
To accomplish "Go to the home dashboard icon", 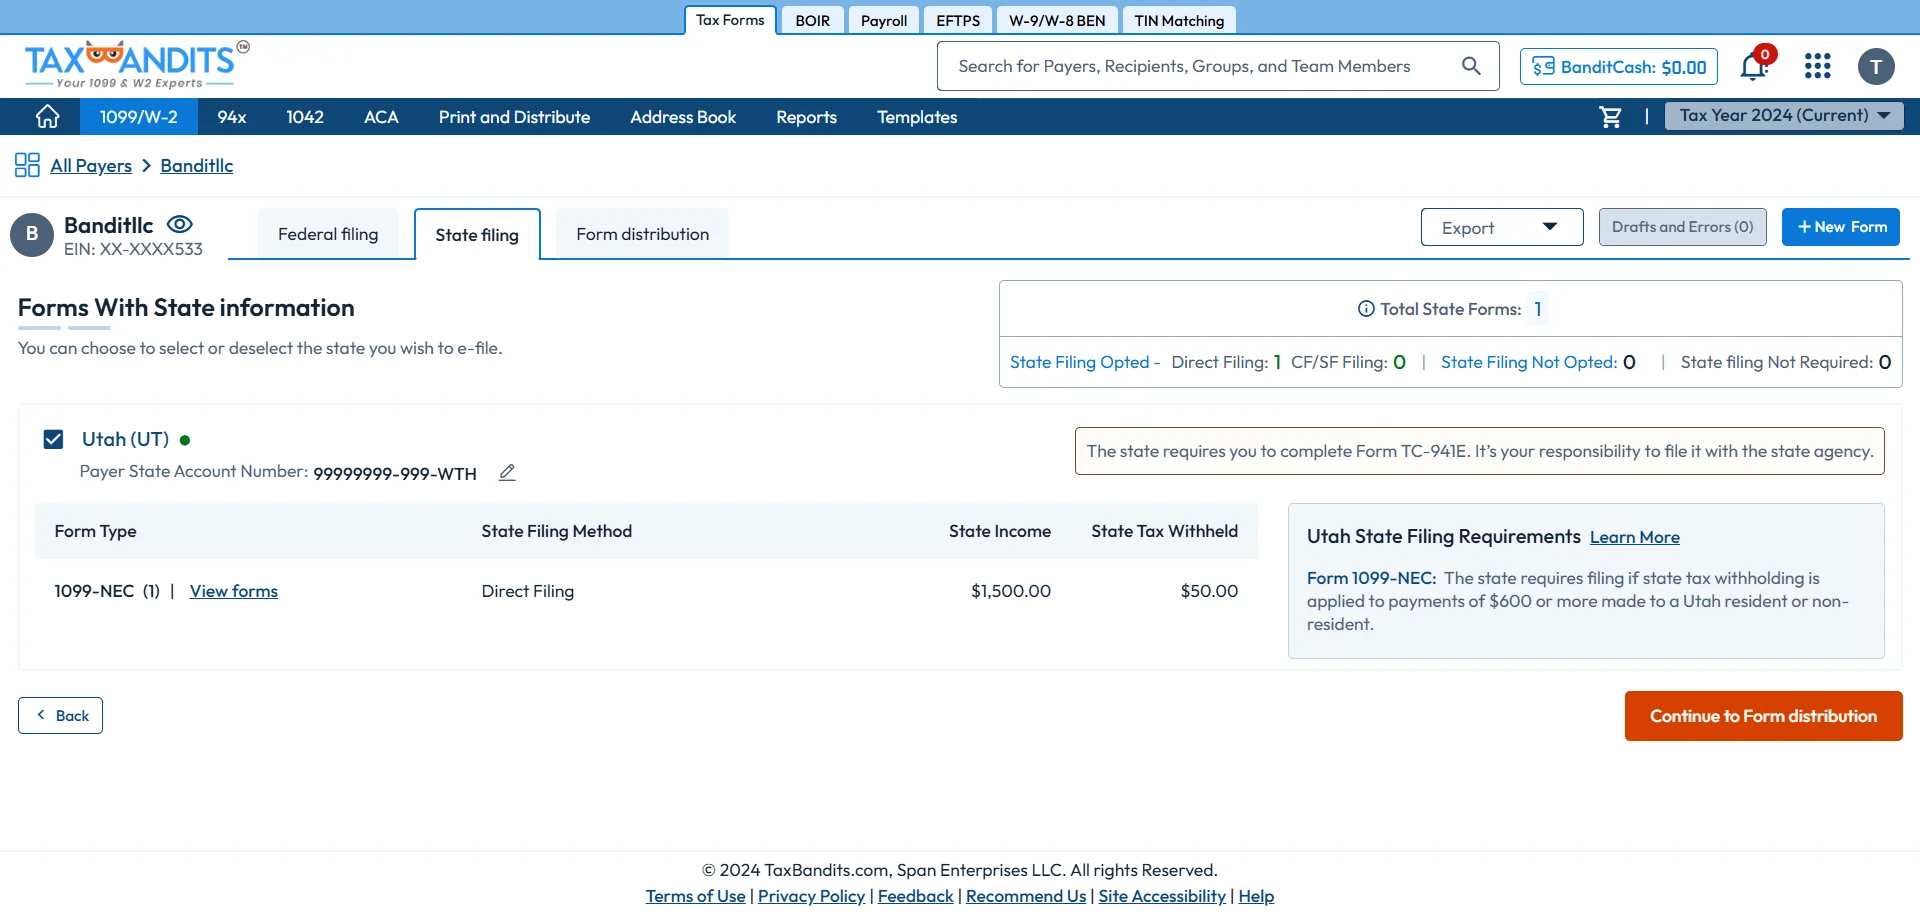I will coord(47,117).
